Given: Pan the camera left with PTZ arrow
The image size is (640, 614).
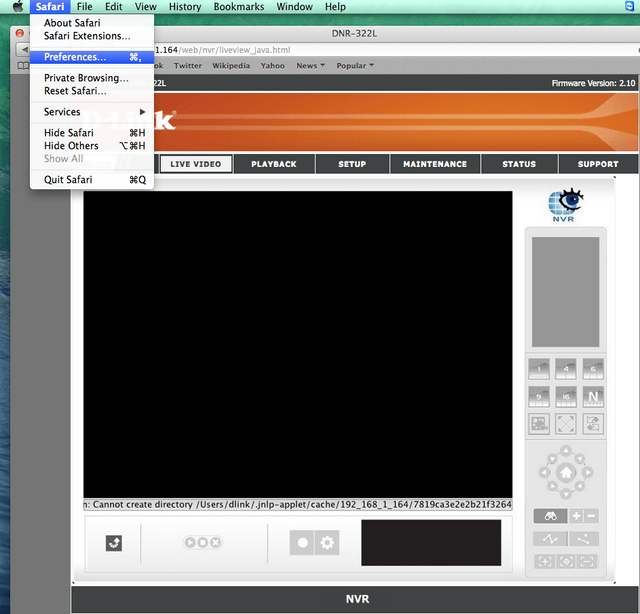Looking at the screenshot, I should tap(544, 473).
